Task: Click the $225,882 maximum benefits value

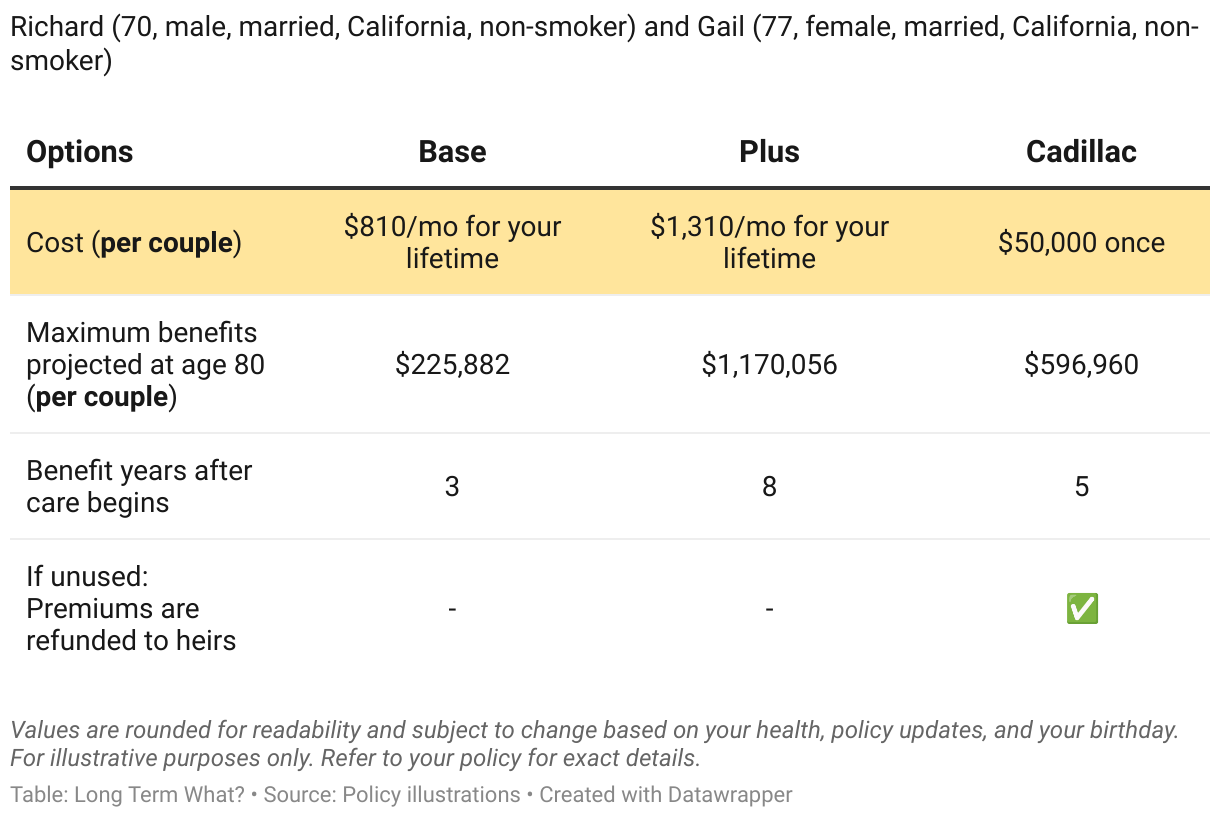Action: click(452, 365)
